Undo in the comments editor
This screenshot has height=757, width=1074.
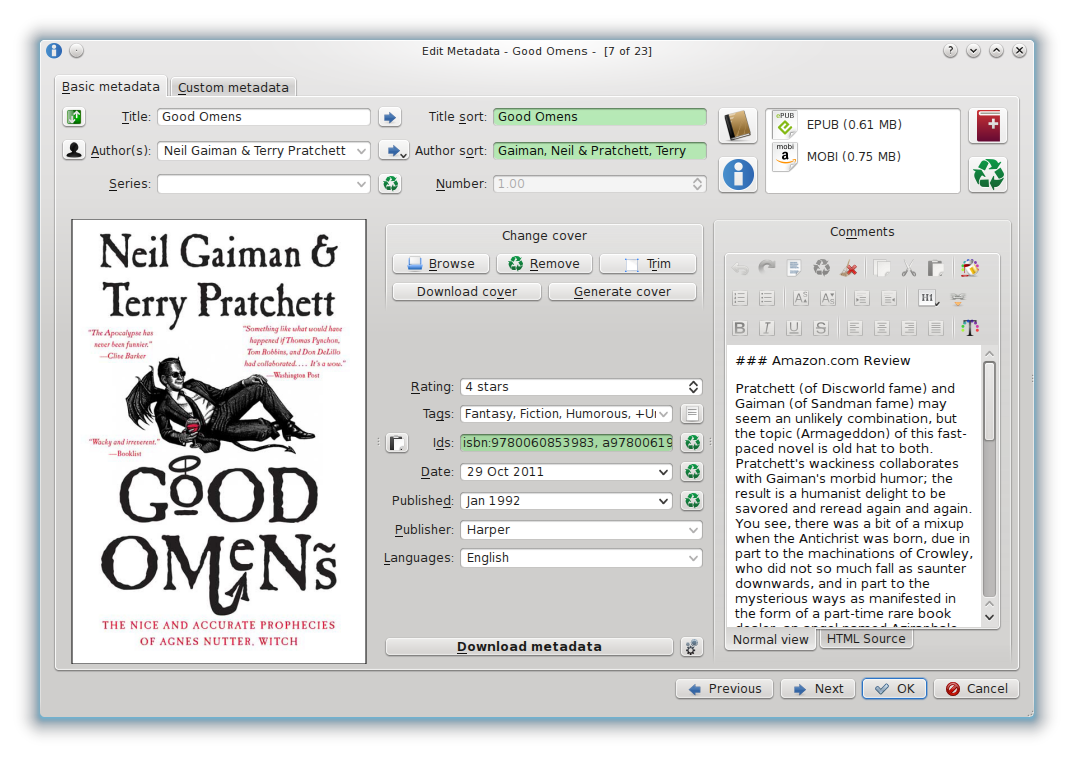[x=740, y=269]
